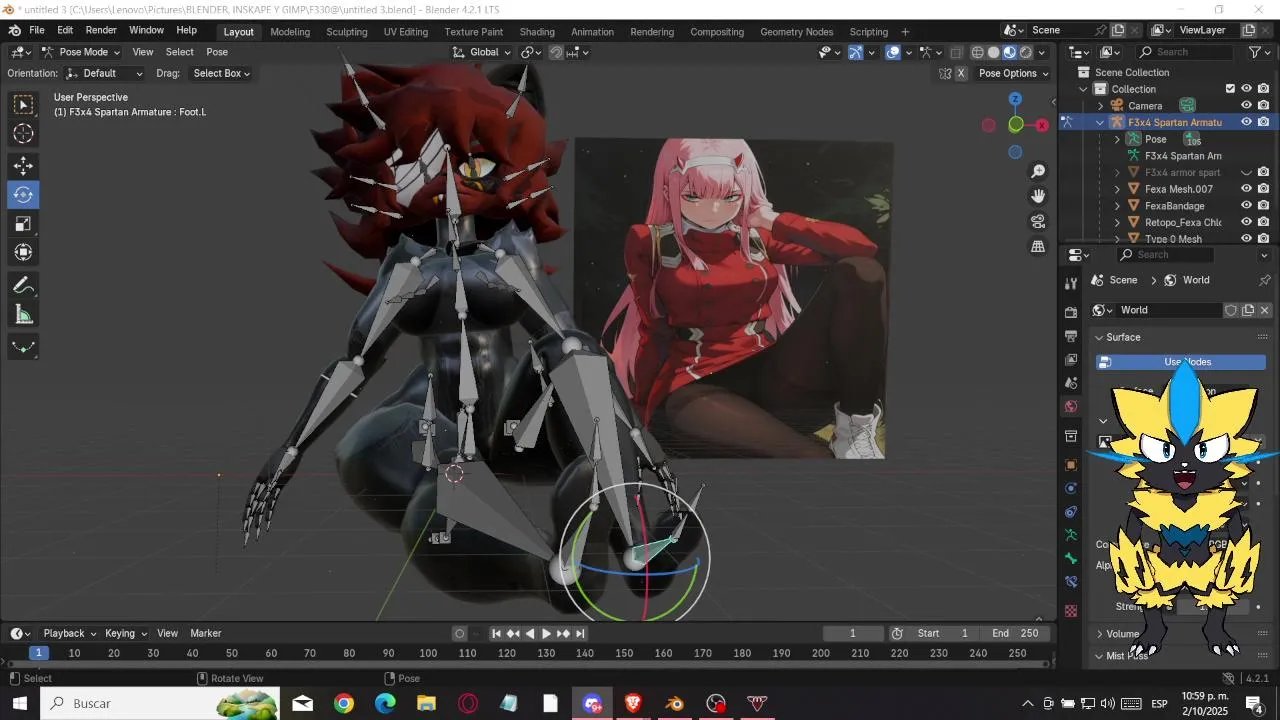The image size is (1280, 720).
Task: Open the Render menu
Action: [x=101, y=31]
